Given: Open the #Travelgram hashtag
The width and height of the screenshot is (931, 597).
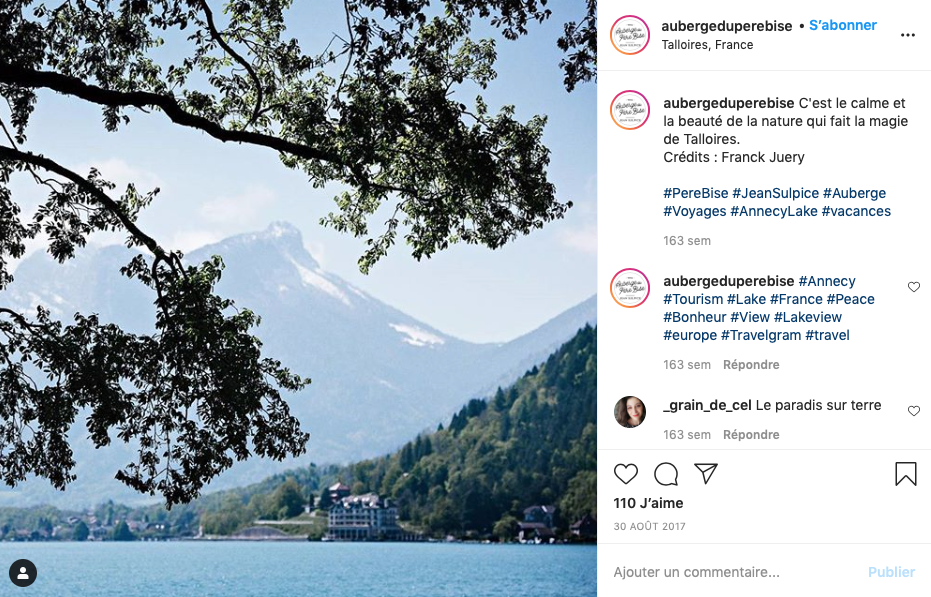Looking at the screenshot, I should click(761, 335).
